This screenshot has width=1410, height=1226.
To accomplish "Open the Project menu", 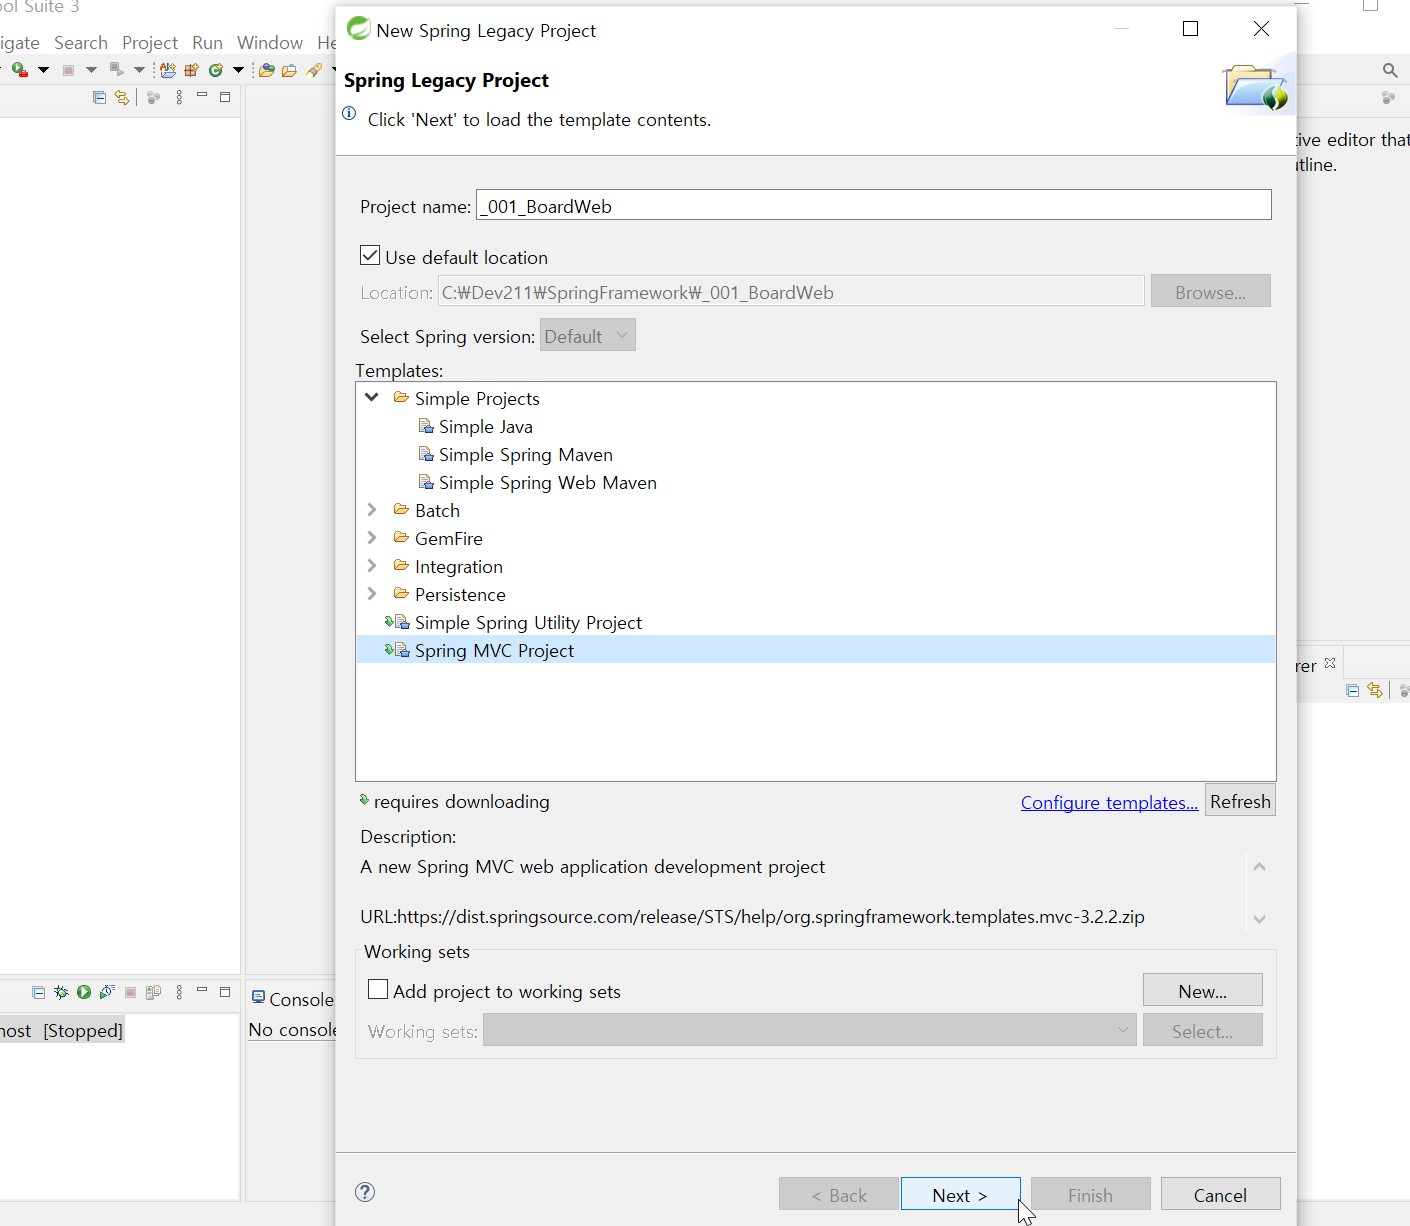I will [x=150, y=43].
